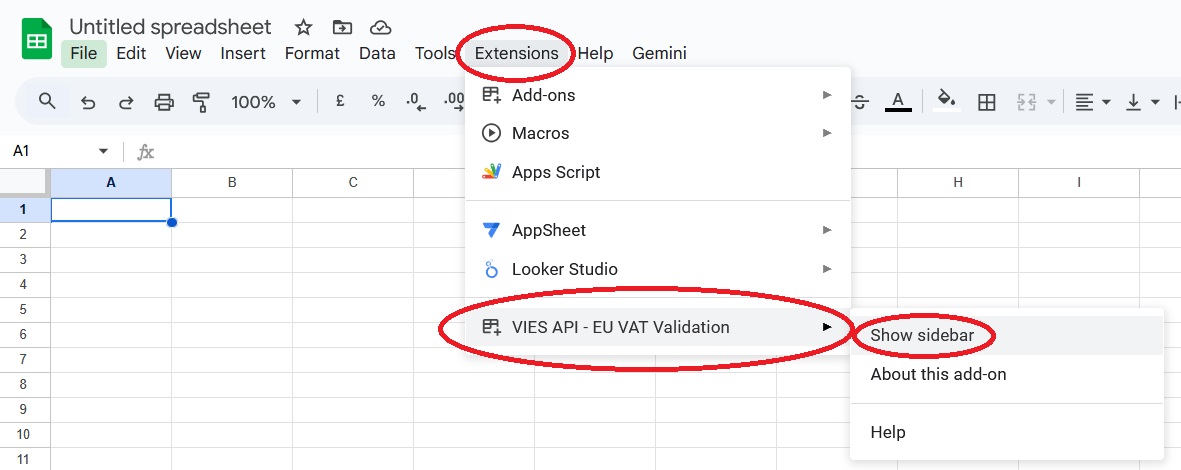1181x470 pixels.
Task: Click the Looker Studio submenu arrow
Action: pyautogui.click(x=827, y=269)
